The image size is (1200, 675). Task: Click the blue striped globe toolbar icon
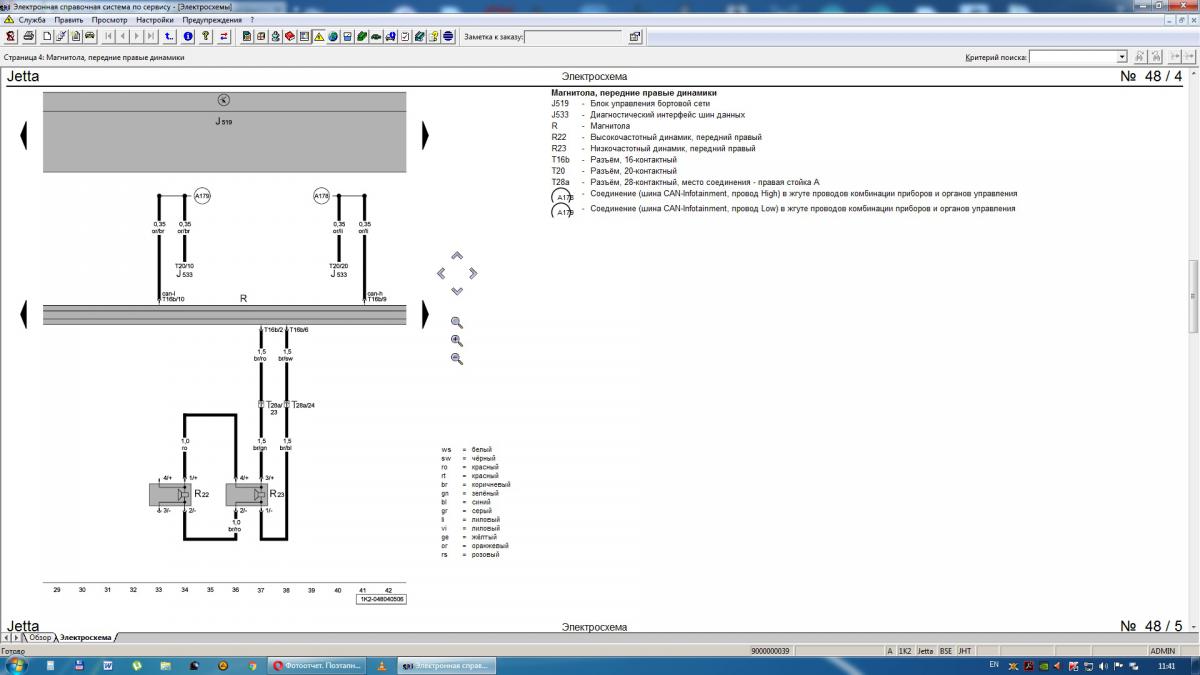click(448, 37)
